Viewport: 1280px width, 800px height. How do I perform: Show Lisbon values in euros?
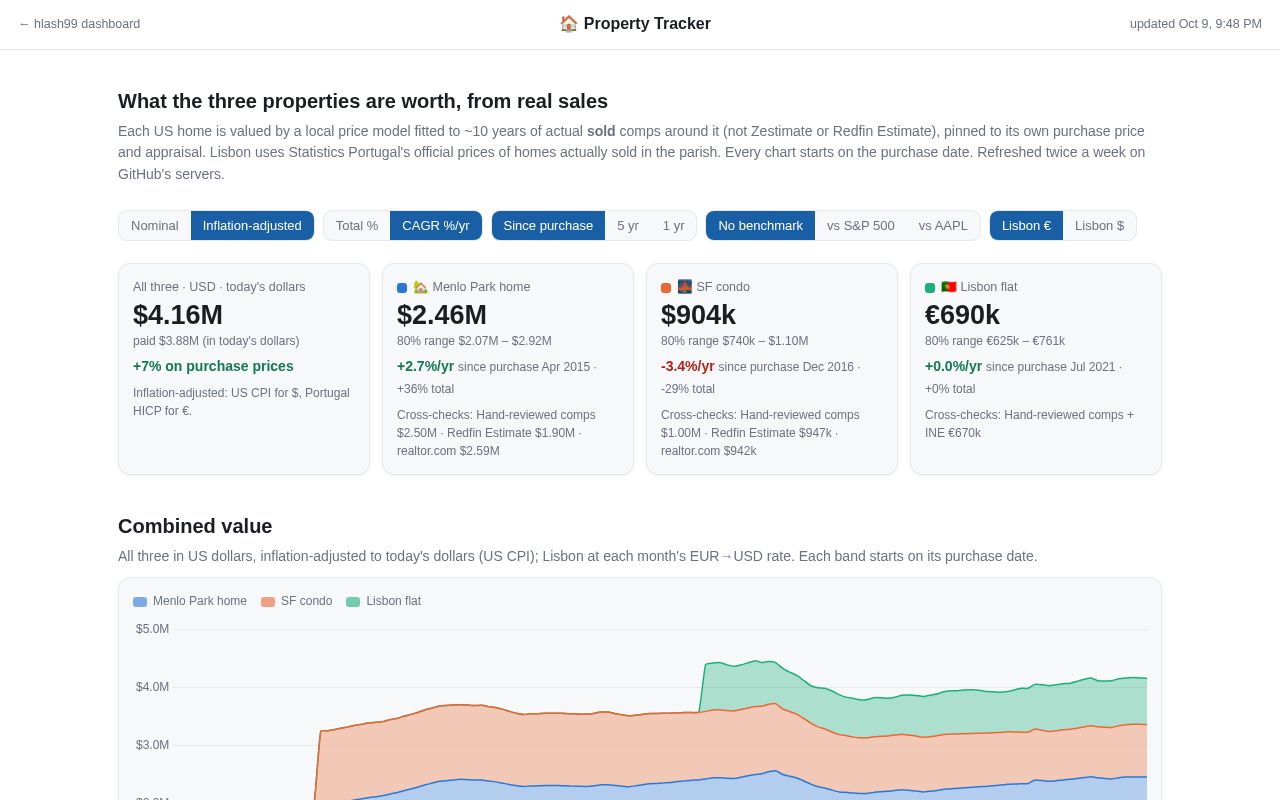pos(1026,225)
